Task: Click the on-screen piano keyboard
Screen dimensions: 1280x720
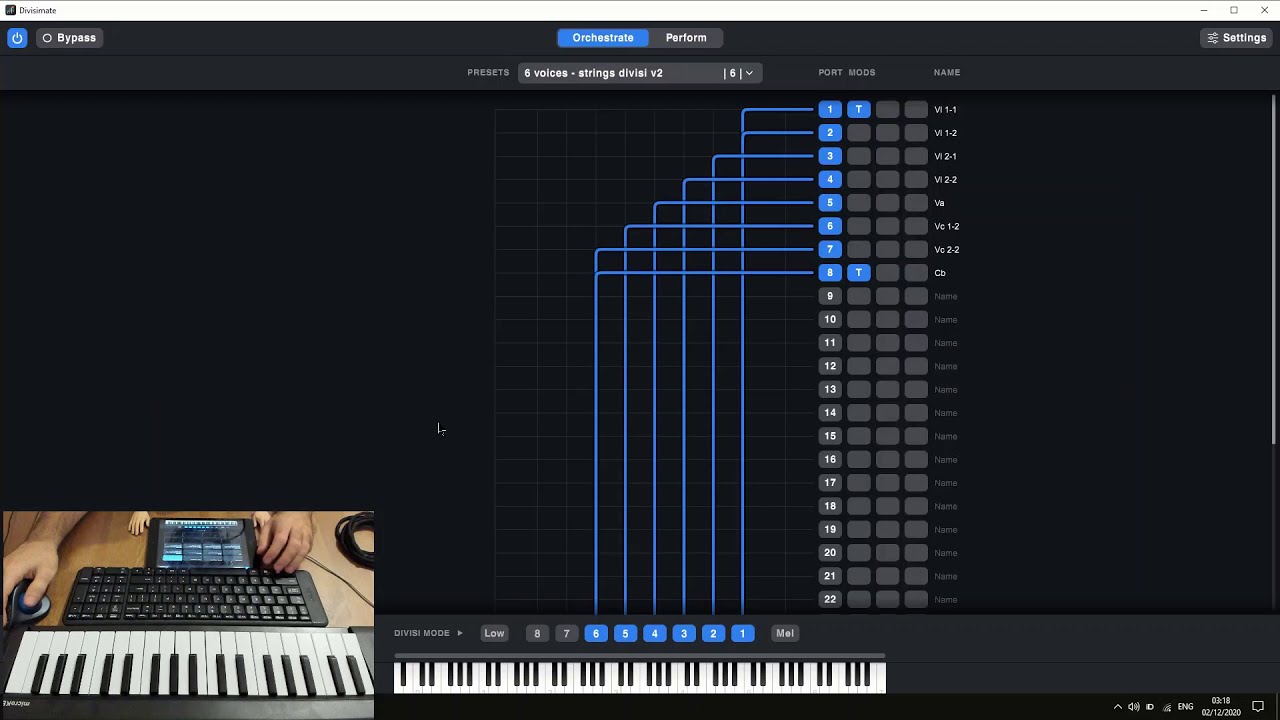Action: 640,677
